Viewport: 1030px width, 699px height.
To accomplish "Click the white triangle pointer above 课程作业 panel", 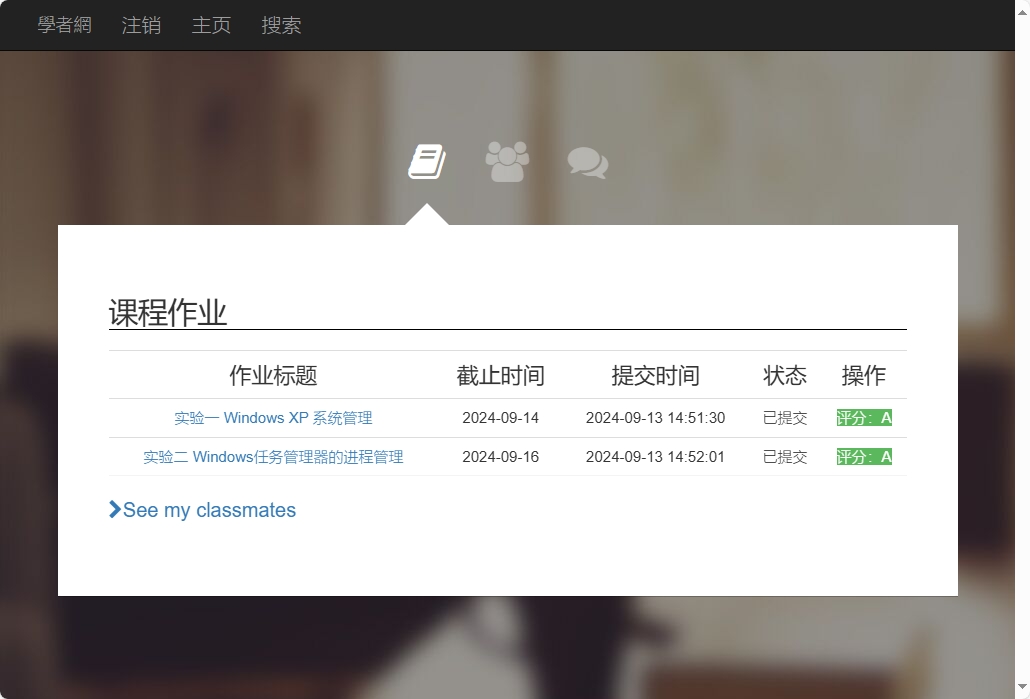I will [x=427, y=213].
